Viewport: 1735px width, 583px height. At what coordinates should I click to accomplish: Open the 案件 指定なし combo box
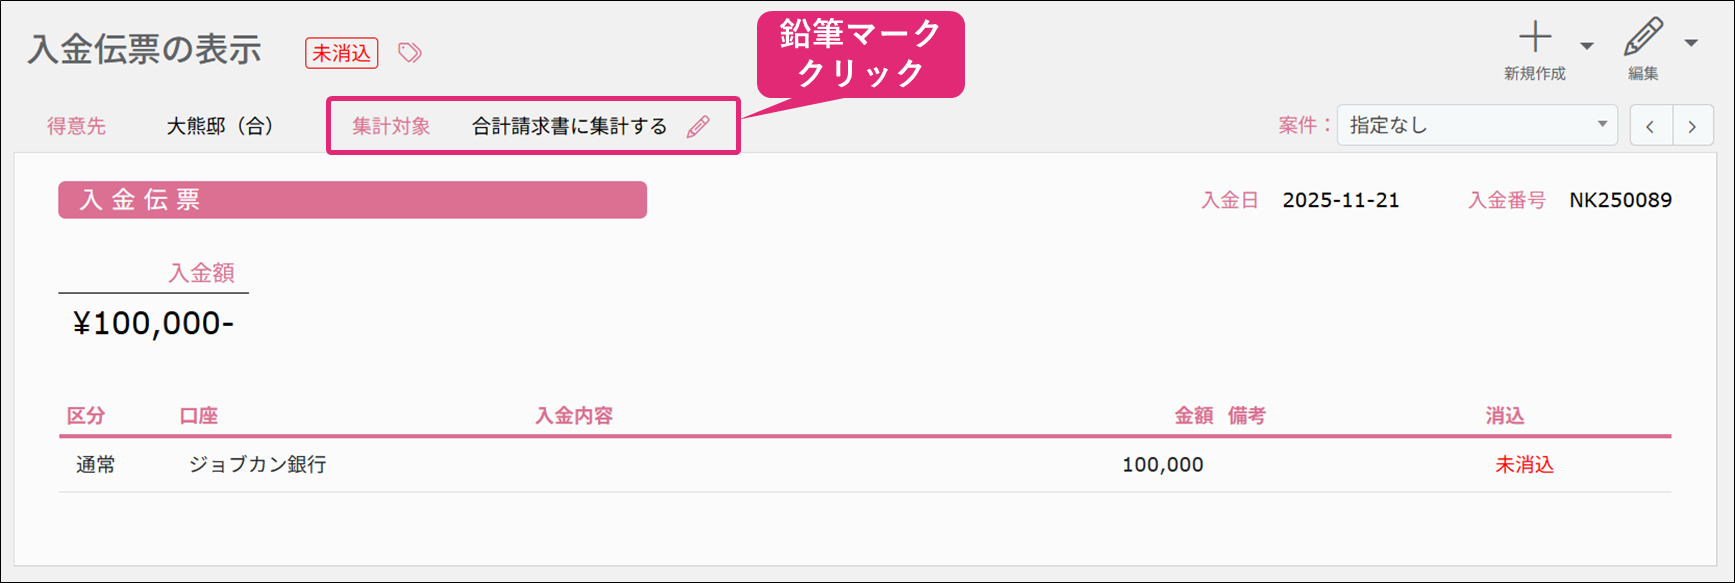click(1476, 126)
